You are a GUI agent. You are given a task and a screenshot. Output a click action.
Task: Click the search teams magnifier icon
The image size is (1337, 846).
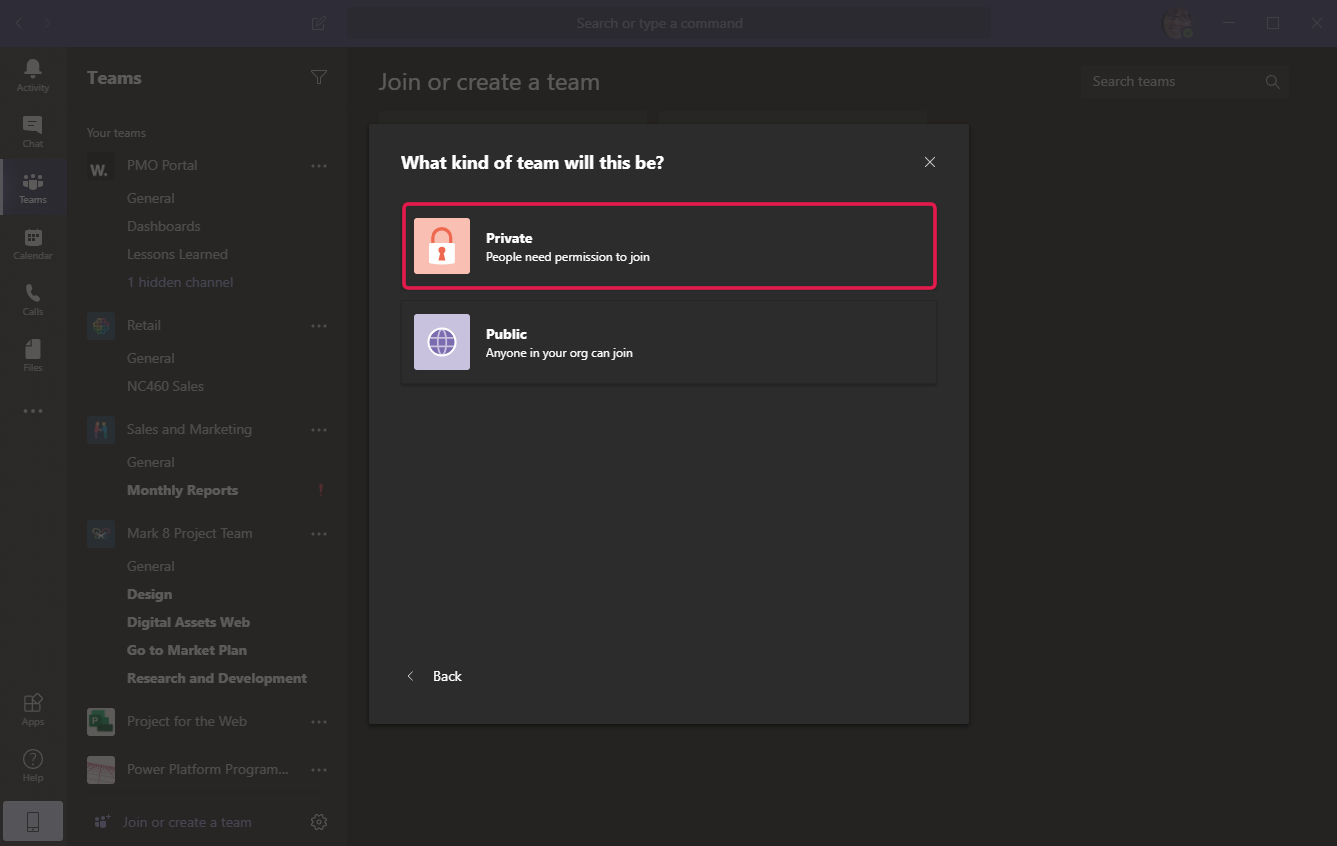point(1272,82)
